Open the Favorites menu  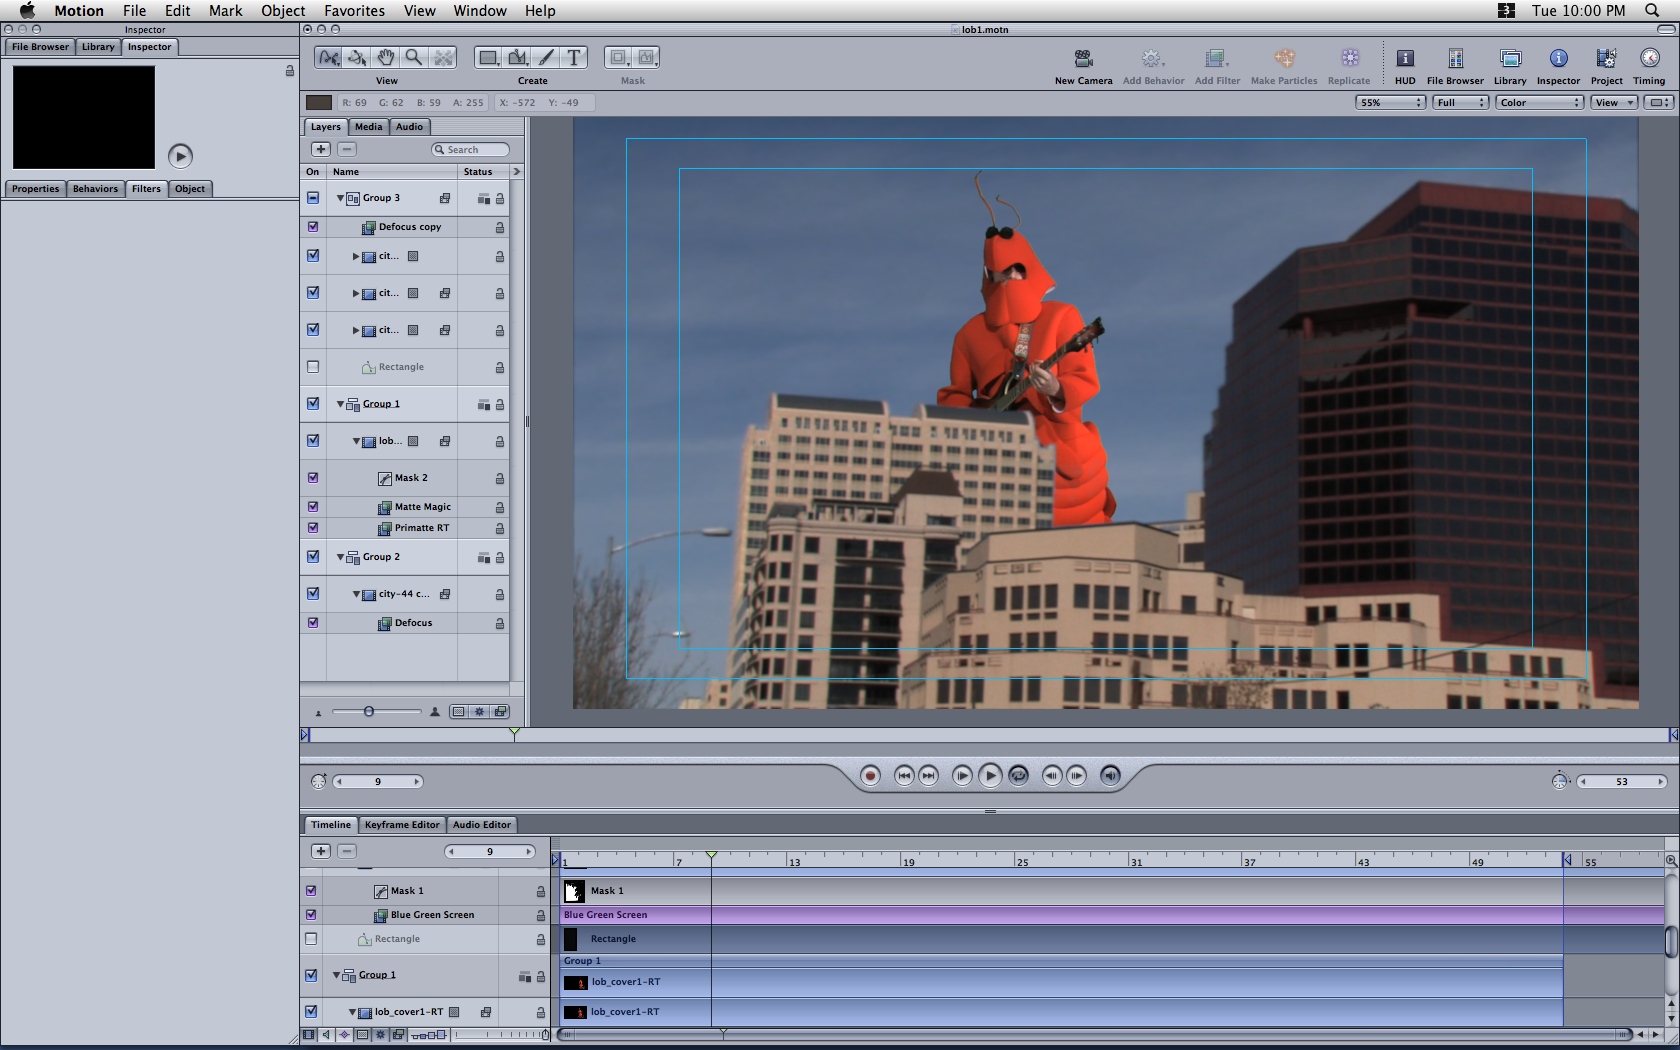pos(354,11)
